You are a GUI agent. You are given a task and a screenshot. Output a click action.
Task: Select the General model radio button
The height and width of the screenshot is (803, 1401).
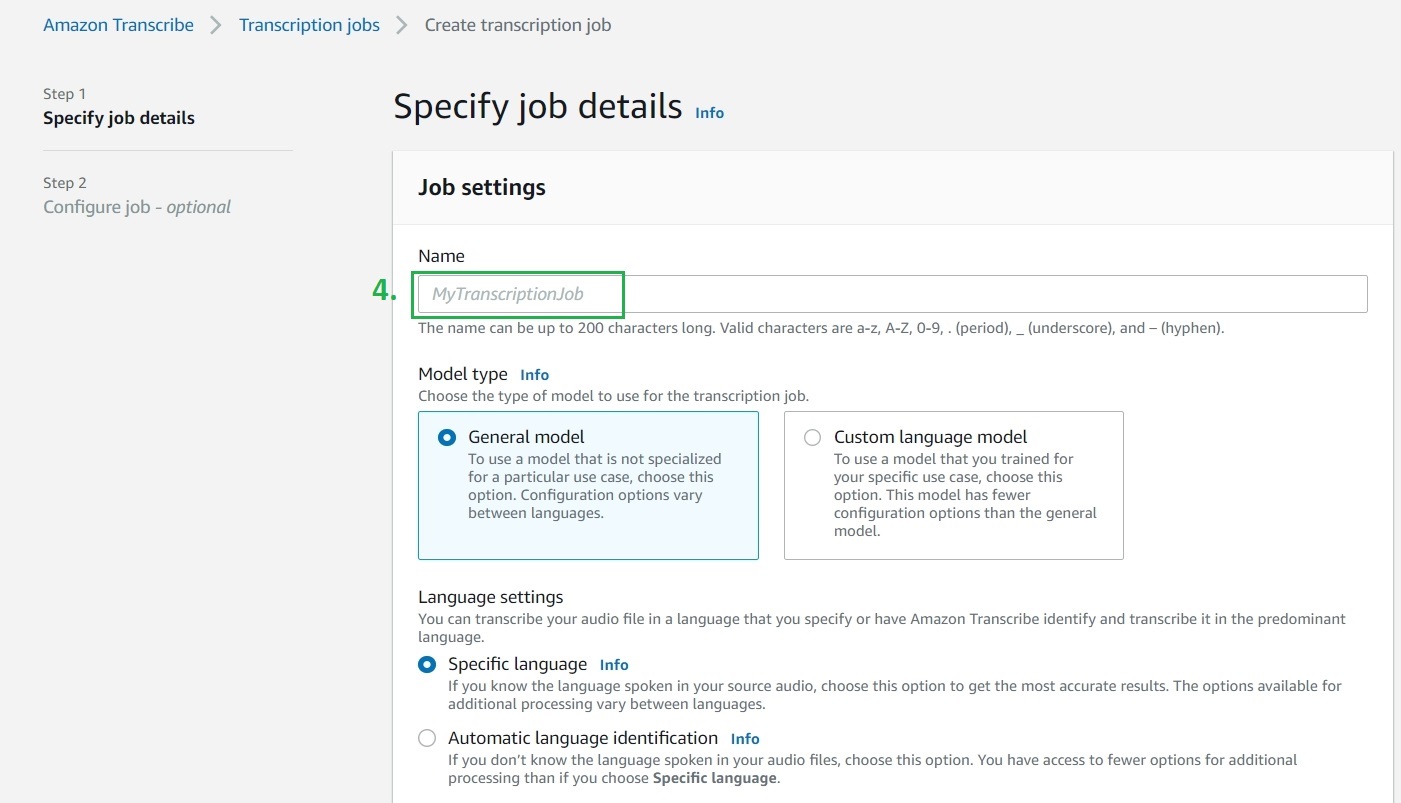[x=447, y=437]
